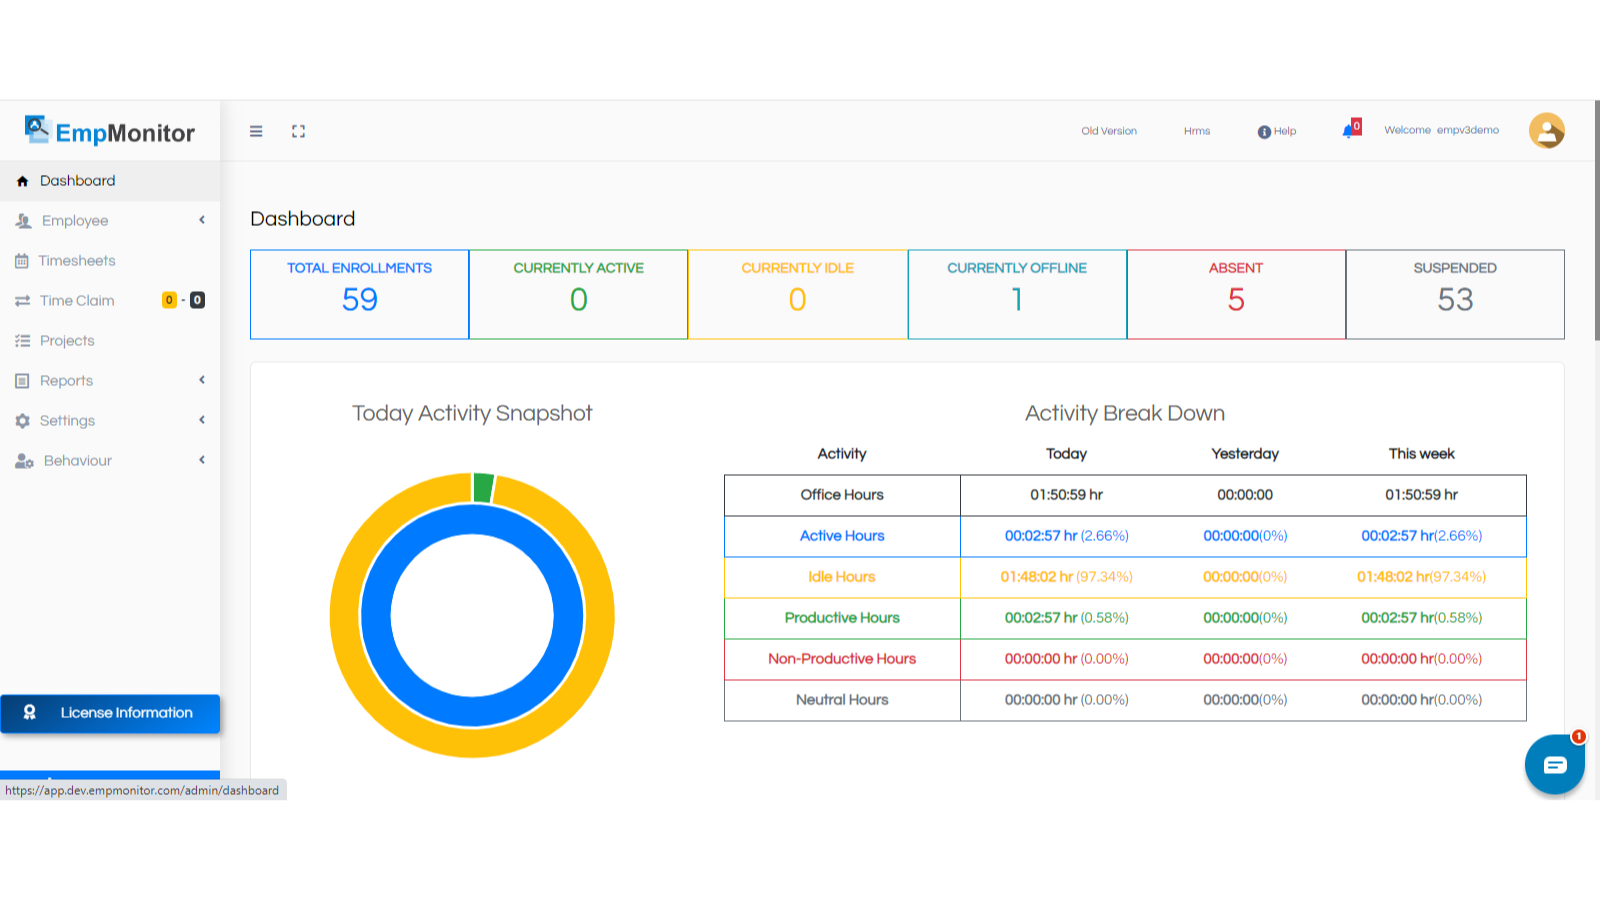Image resolution: width=1600 pixels, height=900 pixels.
Task: Click the This week column header
Action: coord(1421,454)
